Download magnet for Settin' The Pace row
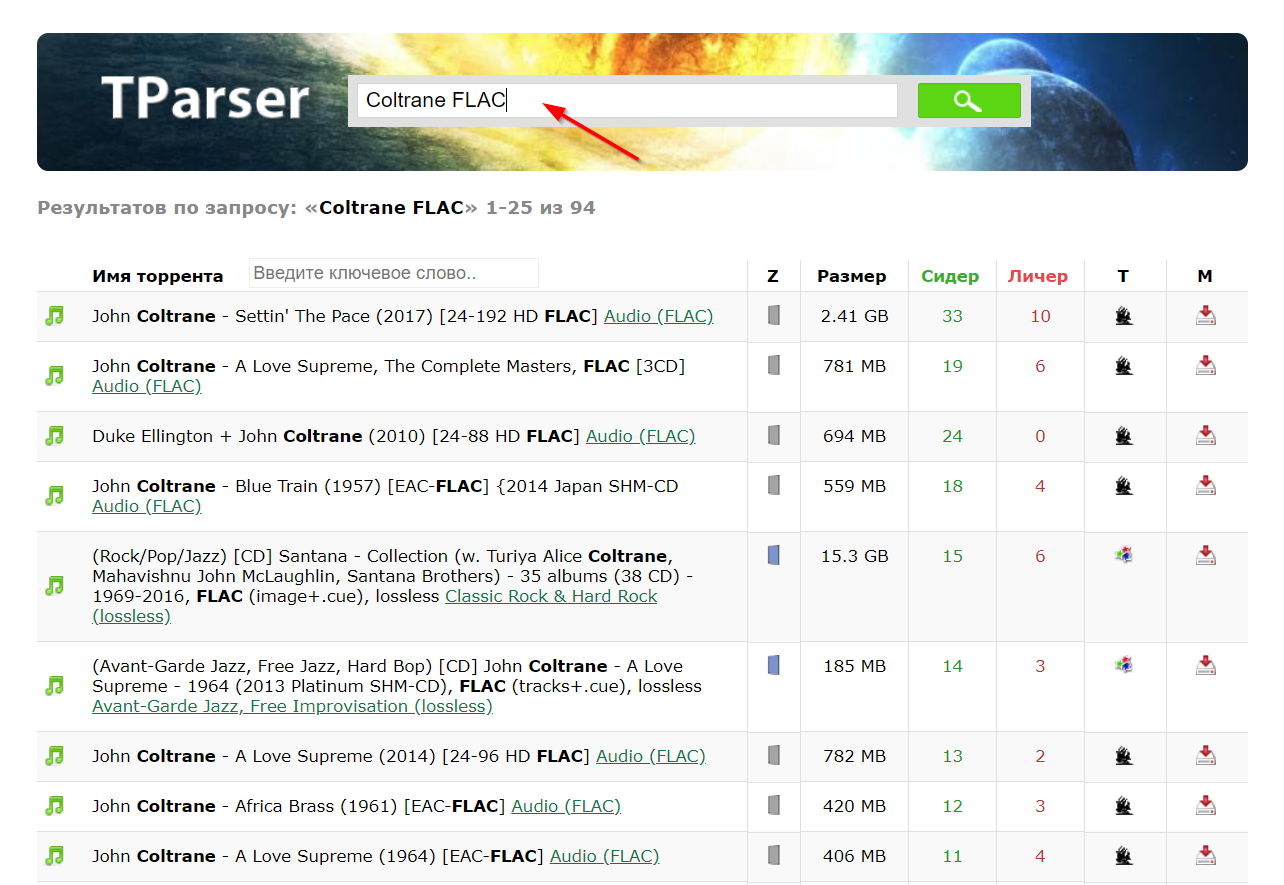The width and height of the screenshot is (1284, 885). pos(1206,316)
